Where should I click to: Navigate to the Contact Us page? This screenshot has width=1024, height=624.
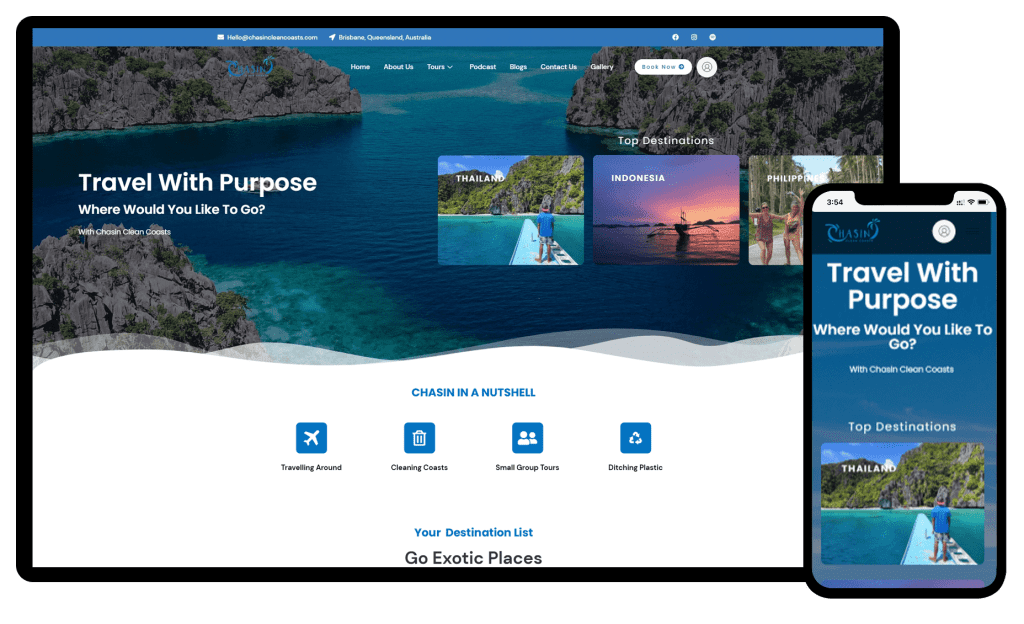click(x=558, y=67)
